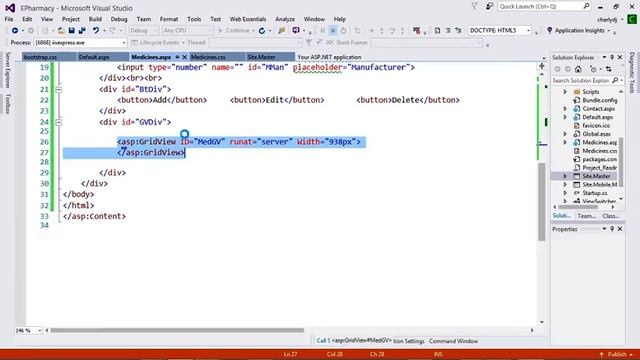Click the send feedback person icon in title bar
The width and height of the screenshot is (640, 360).
(489, 7)
